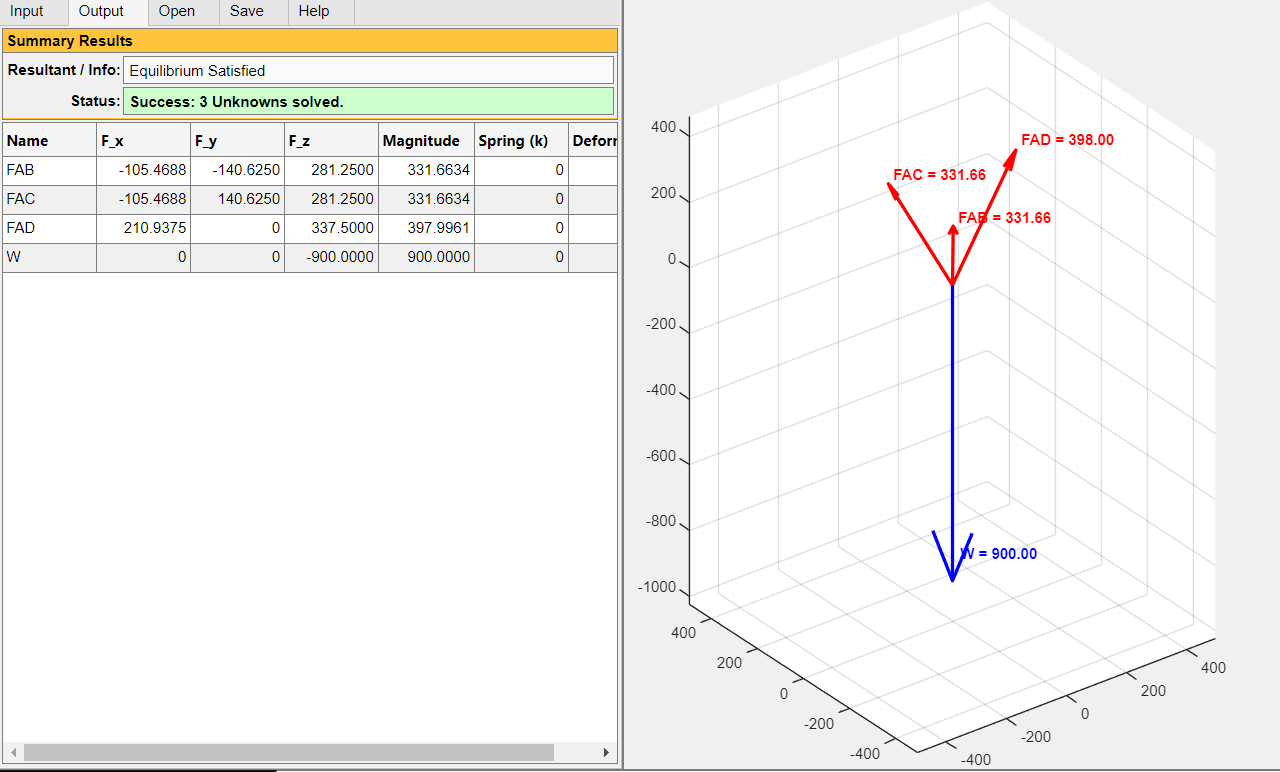The width and height of the screenshot is (1280, 772).
Task: Click W F_z value -900.0000
Action: (331, 257)
